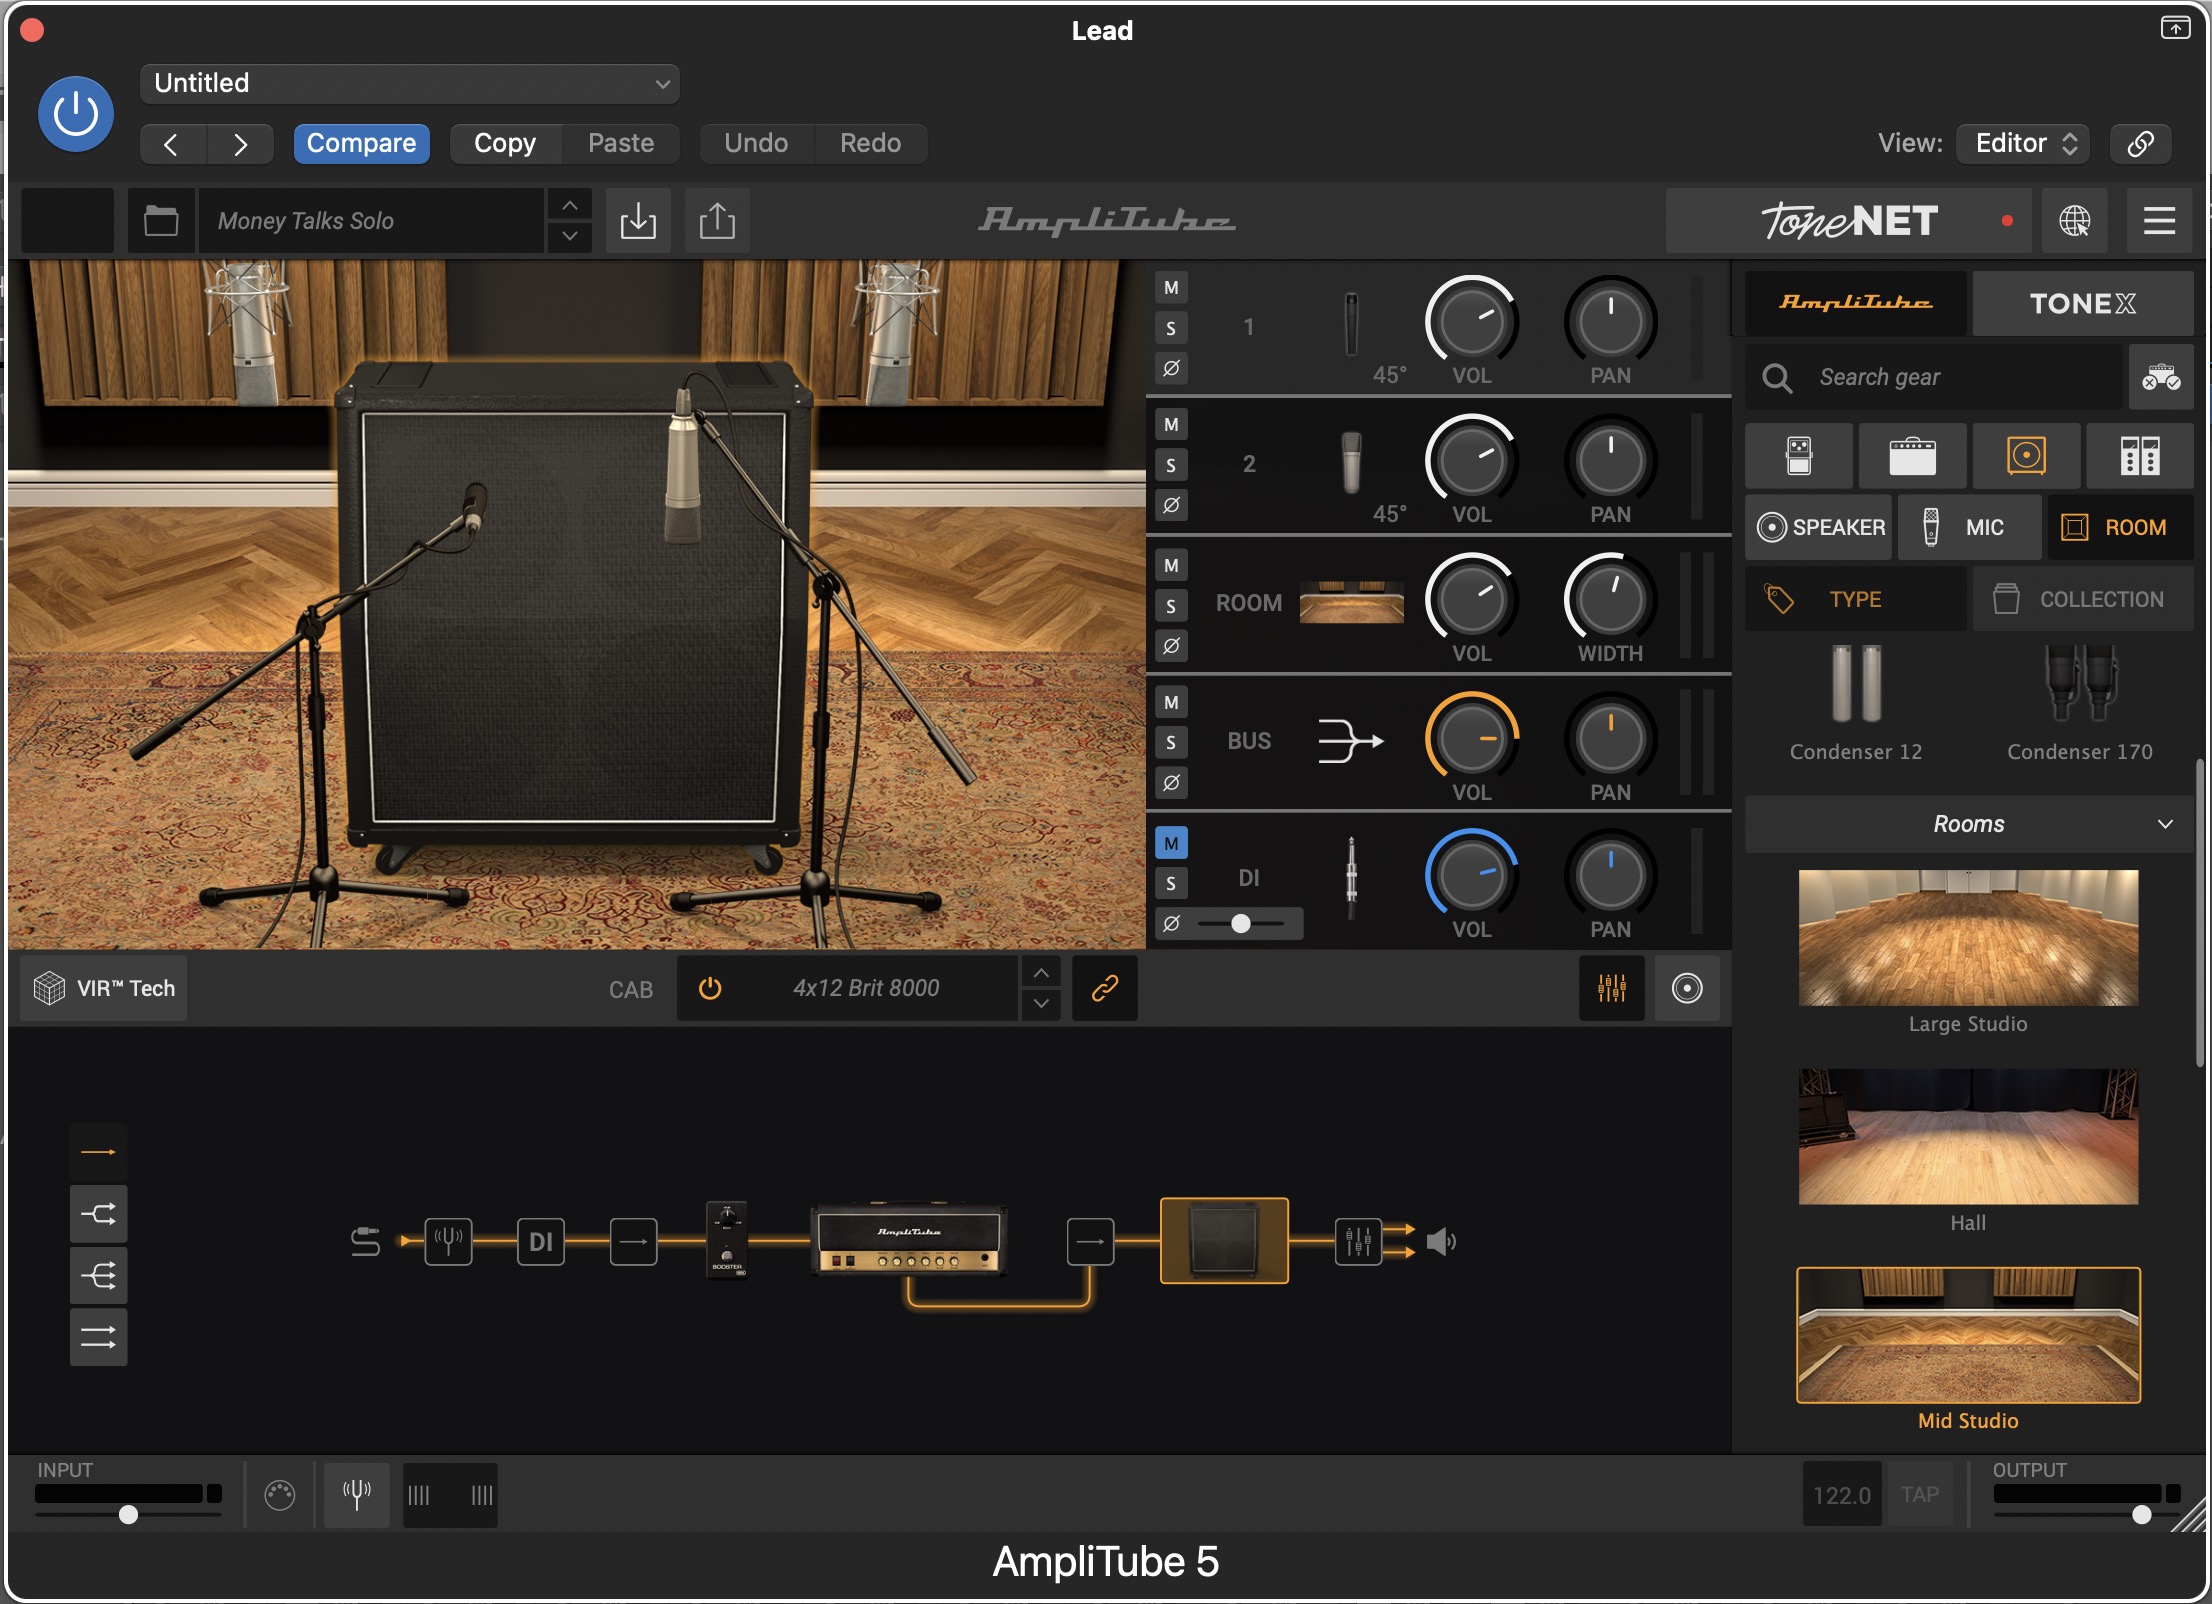The image size is (2212, 1604).
Task: Select the stomp pedal gear category icon
Action: tap(1798, 456)
